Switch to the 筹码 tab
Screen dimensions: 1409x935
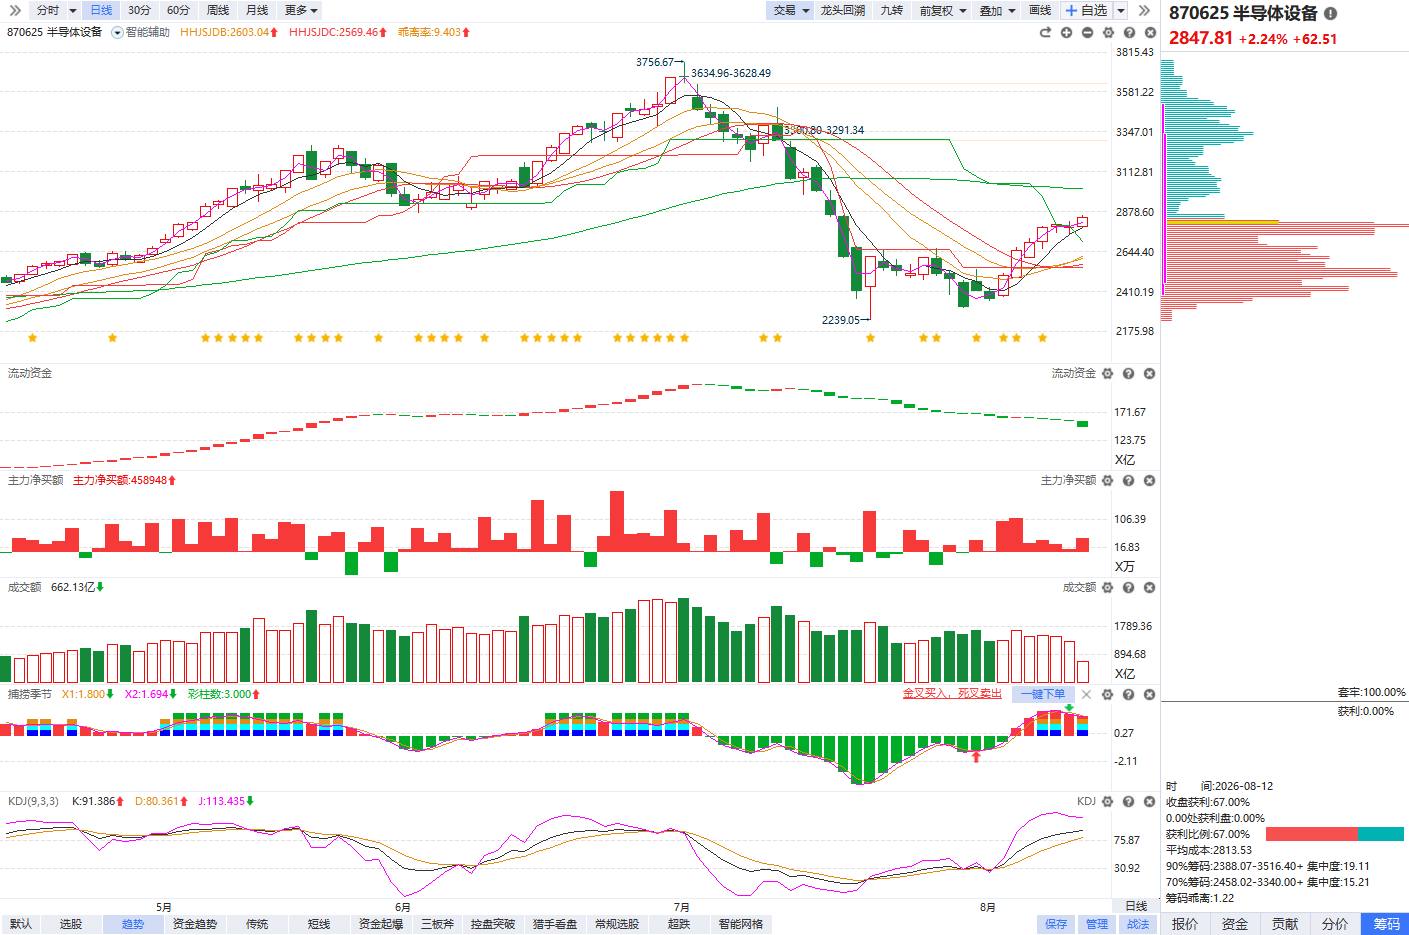pos(1385,924)
